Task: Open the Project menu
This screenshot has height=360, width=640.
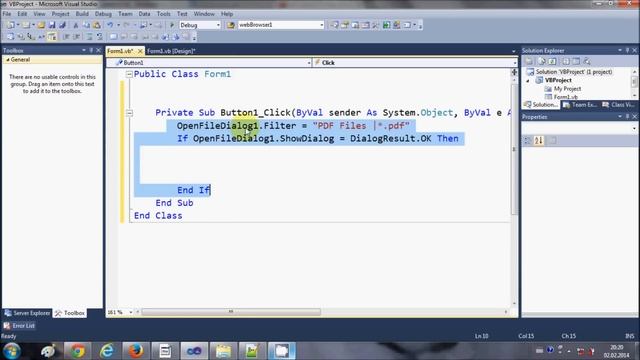Action: 60,14
